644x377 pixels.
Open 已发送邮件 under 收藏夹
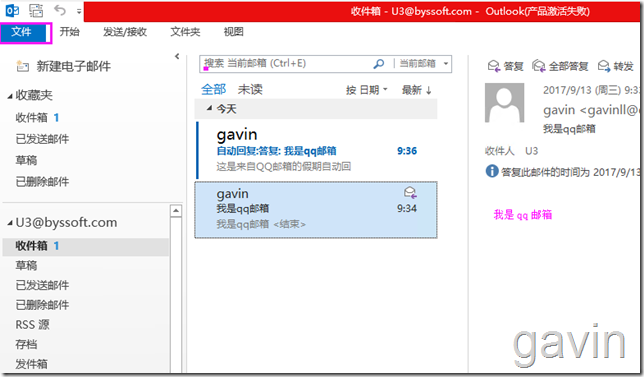[42, 139]
